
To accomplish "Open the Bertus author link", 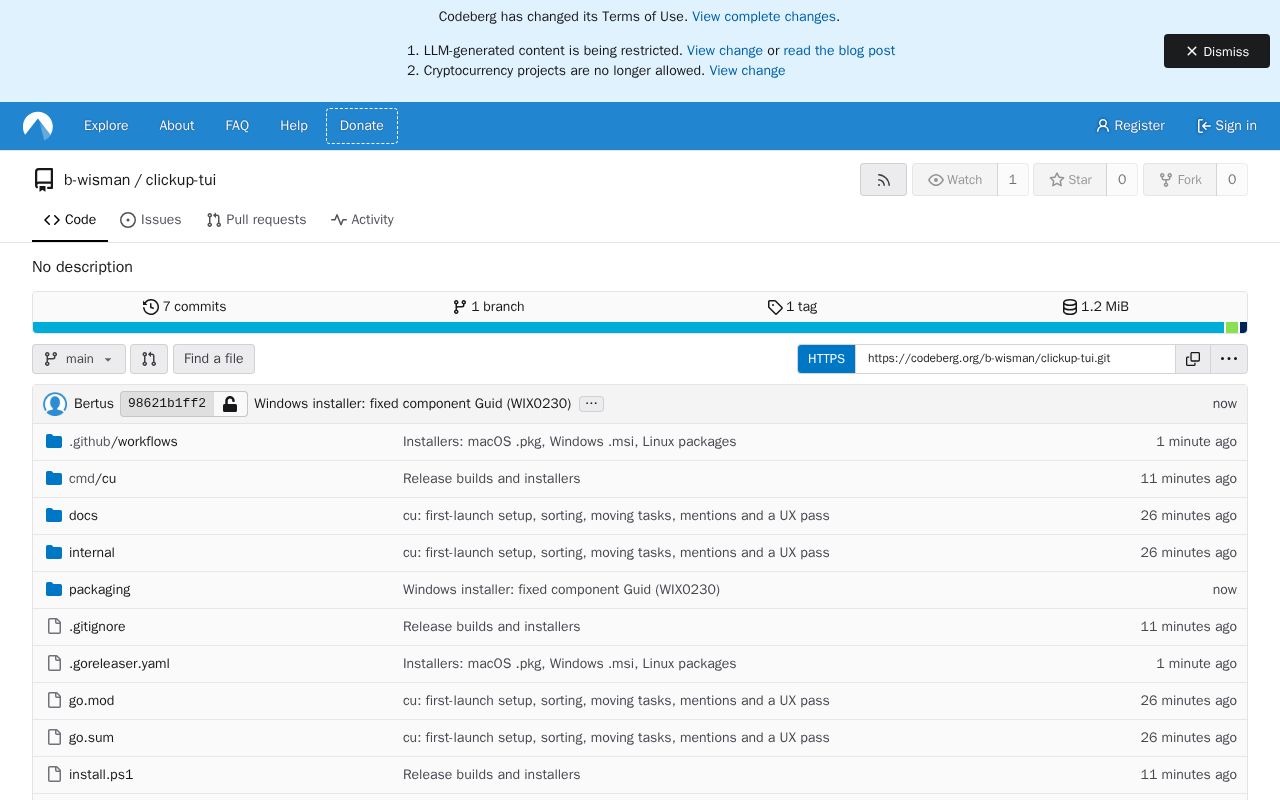I will [x=94, y=404].
